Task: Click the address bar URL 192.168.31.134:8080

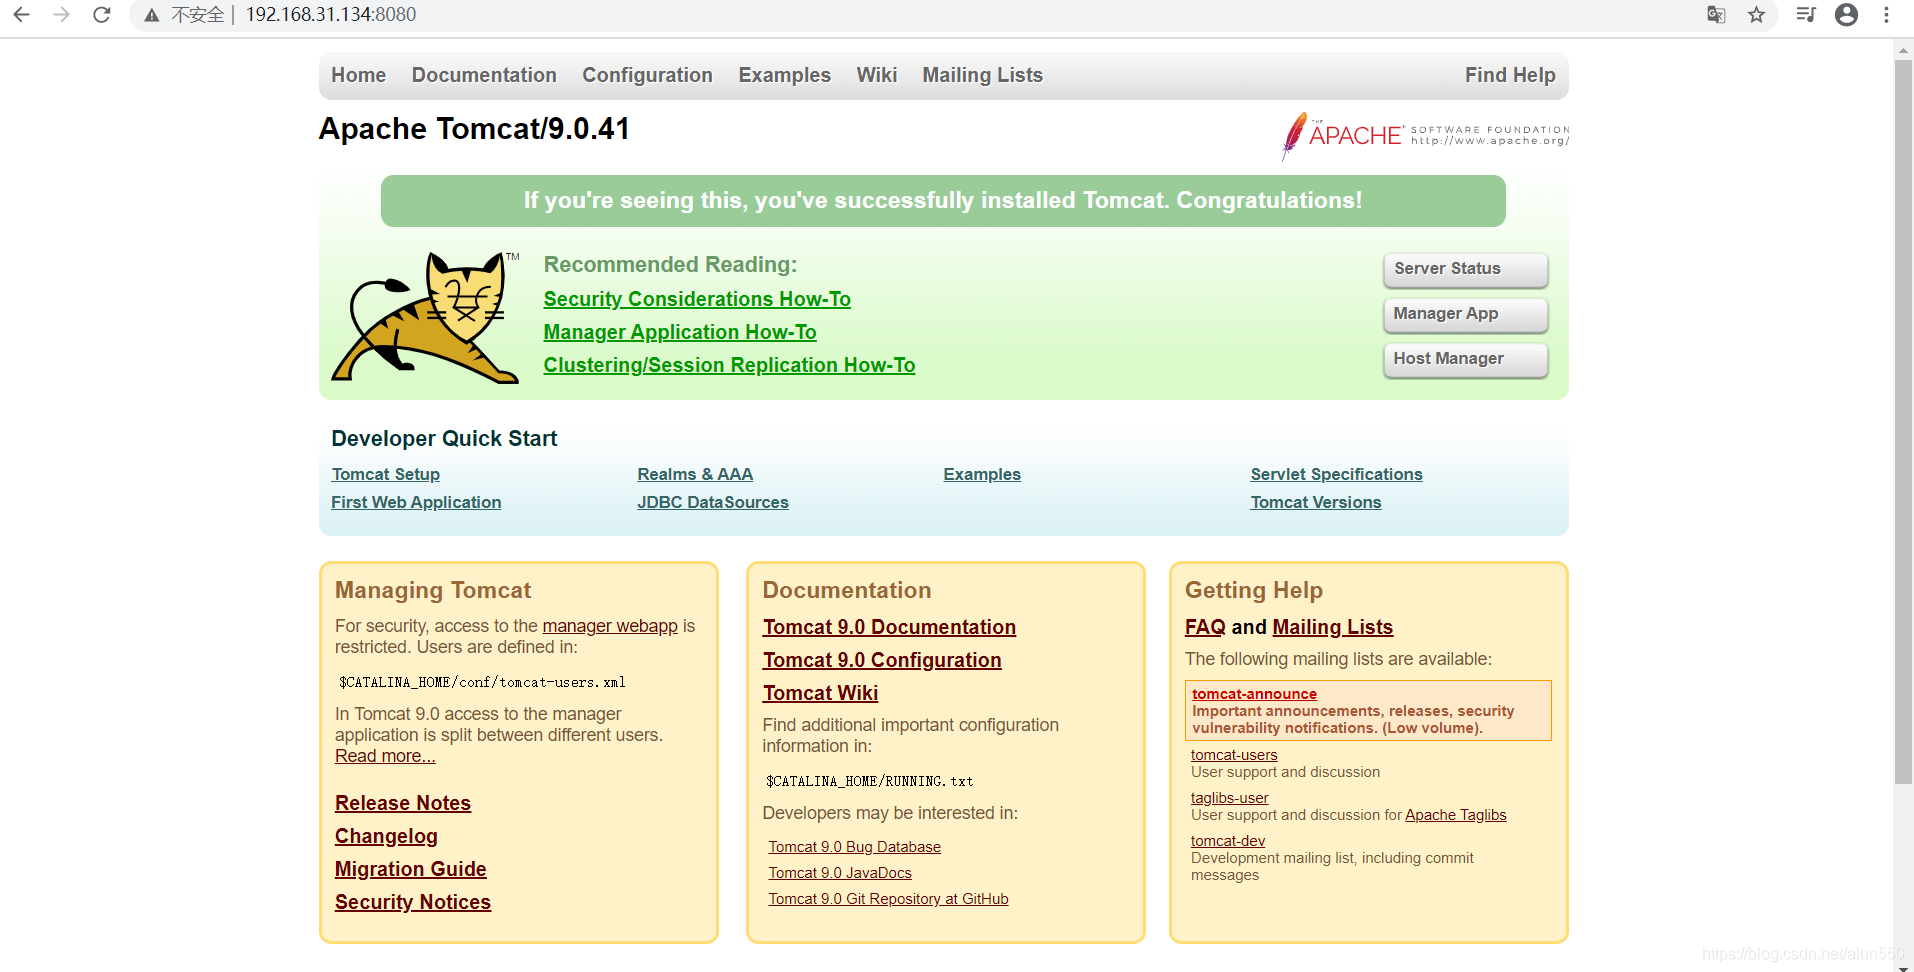Action: click(331, 15)
